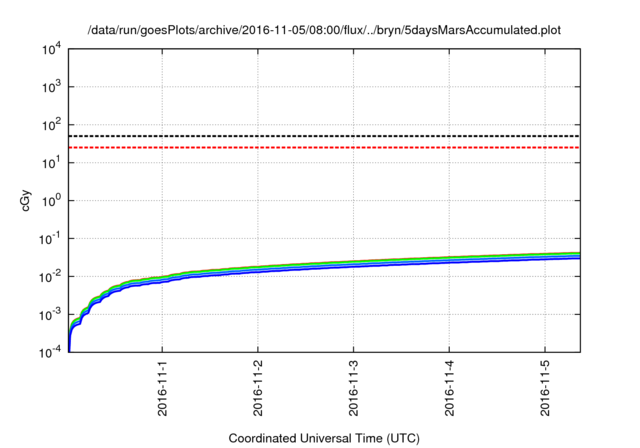This screenshot has height=448, width=640.
Task: Click the plot title file path
Action: point(324,30)
